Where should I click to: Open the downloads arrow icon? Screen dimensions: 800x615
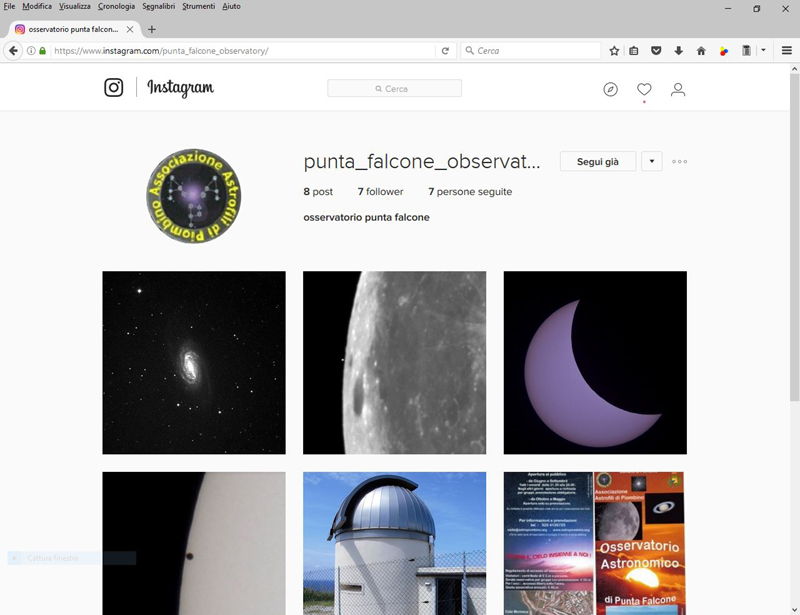[679, 51]
